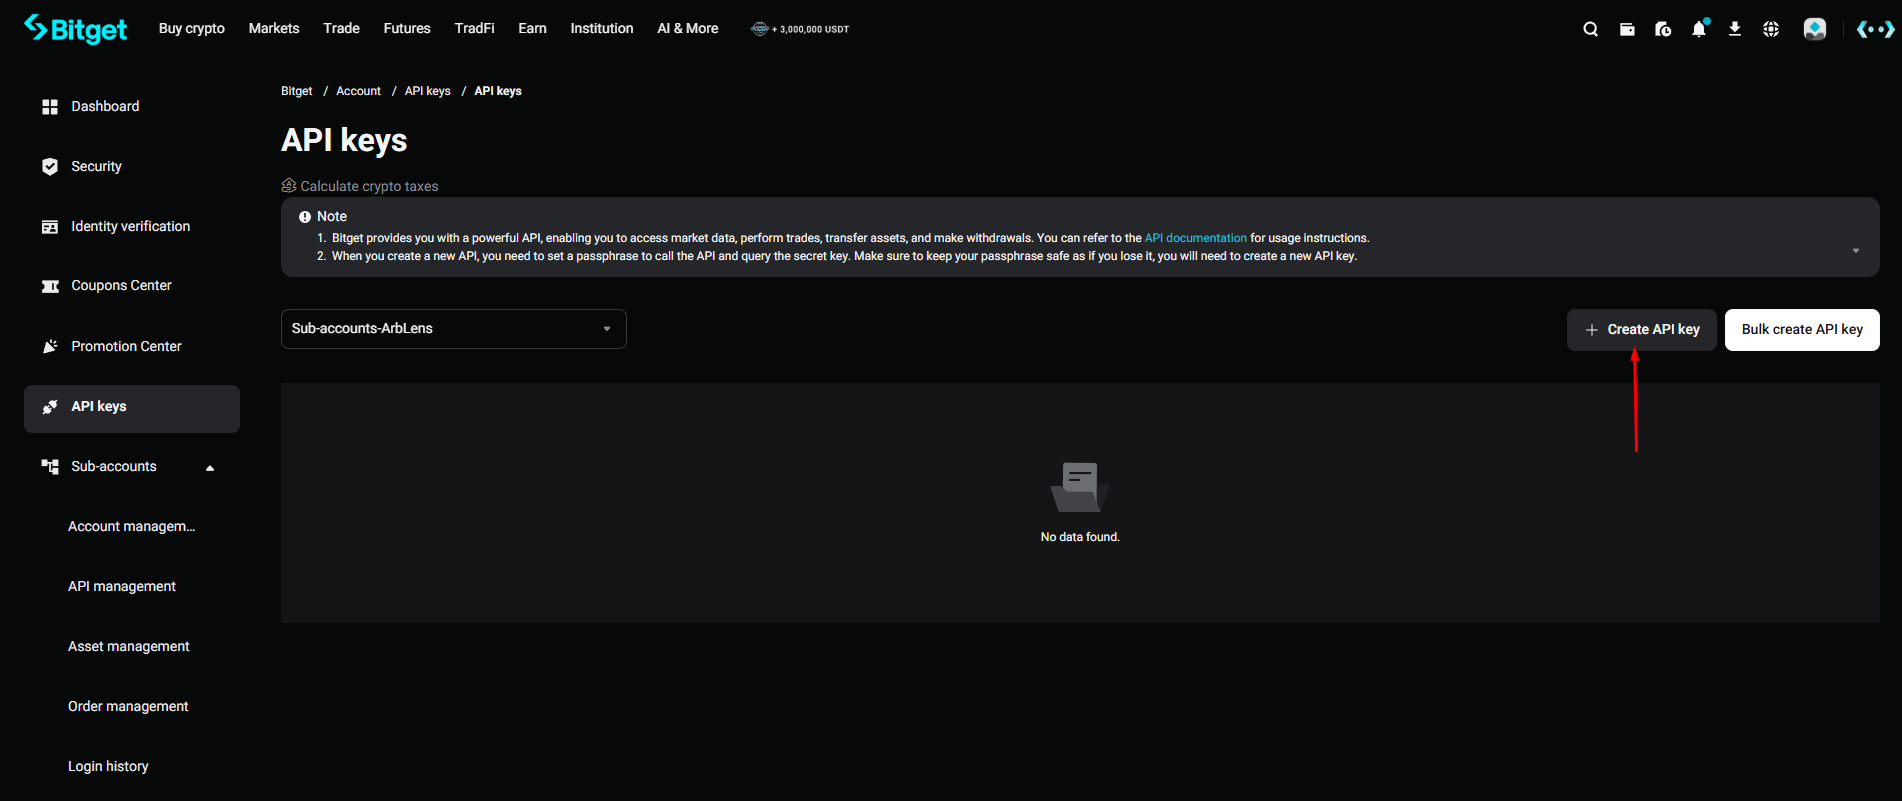Open Futures menu

point(407,29)
